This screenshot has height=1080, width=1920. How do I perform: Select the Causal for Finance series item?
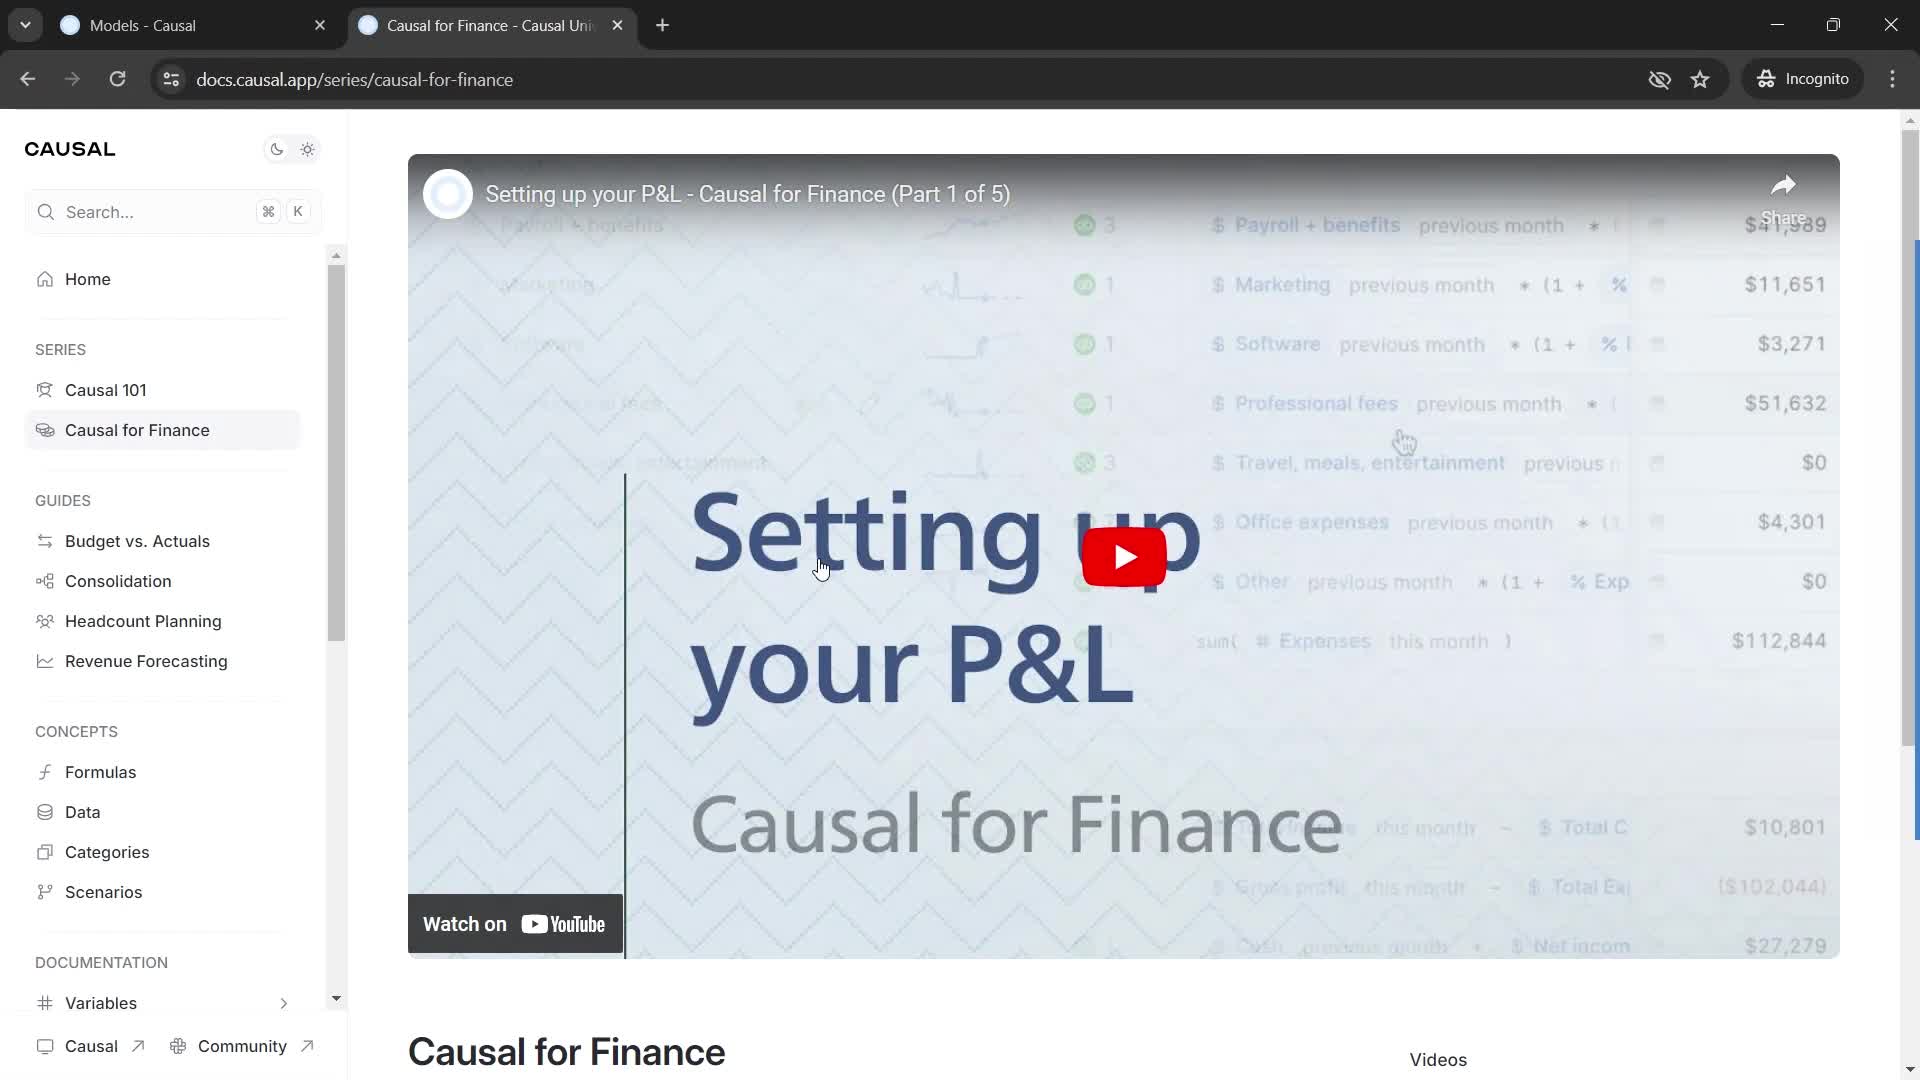tap(137, 430)
